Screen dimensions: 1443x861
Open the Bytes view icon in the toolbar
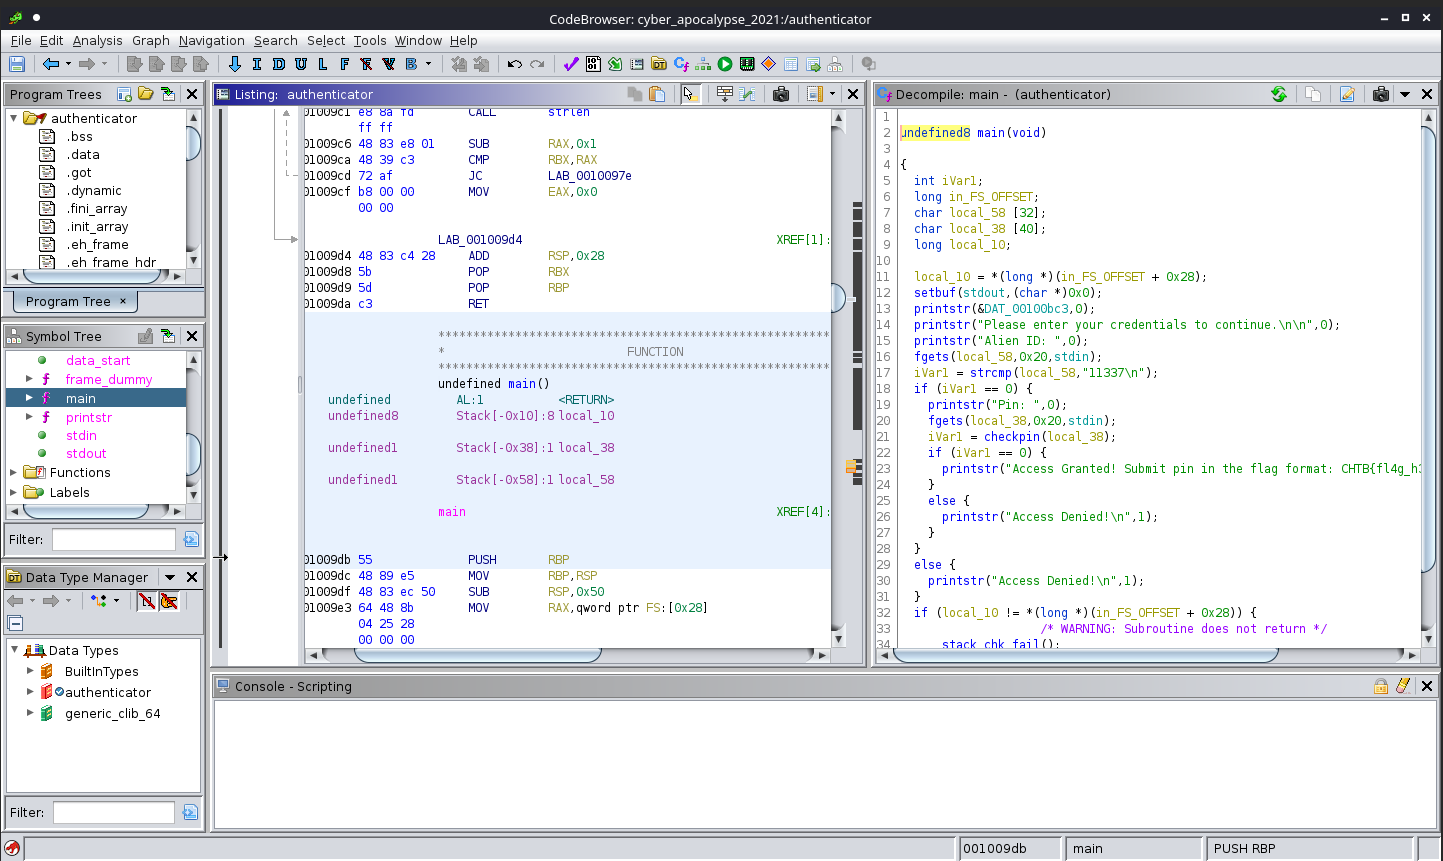(x=593, y=64)
